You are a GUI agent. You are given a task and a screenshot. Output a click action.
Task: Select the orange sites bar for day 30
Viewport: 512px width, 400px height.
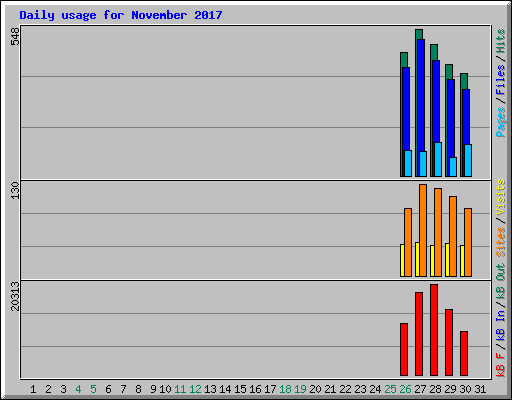point(468,242)
